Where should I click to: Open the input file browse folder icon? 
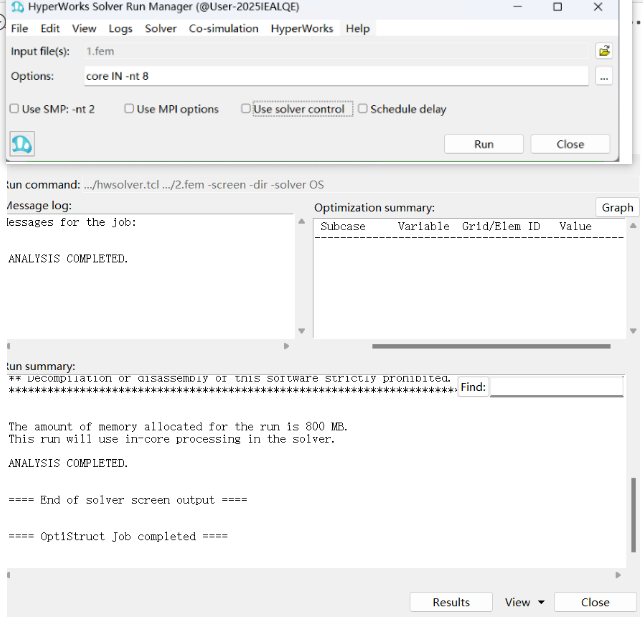[x=604, y=51]
